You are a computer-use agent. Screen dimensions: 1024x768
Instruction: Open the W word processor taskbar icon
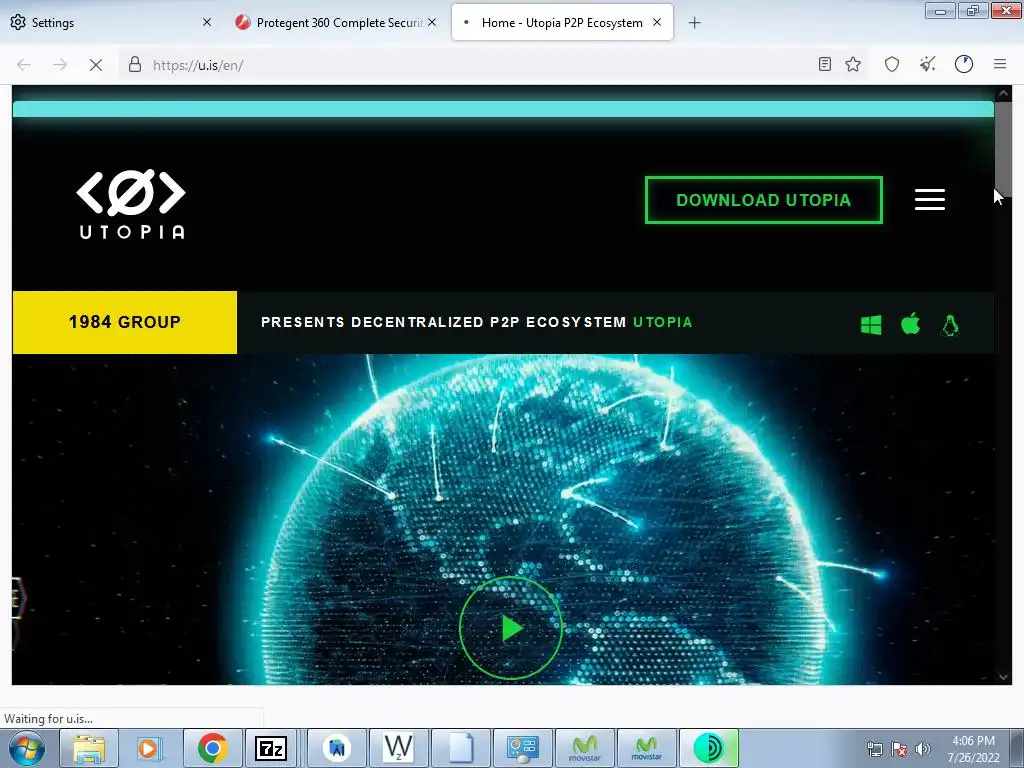[398, 748]
